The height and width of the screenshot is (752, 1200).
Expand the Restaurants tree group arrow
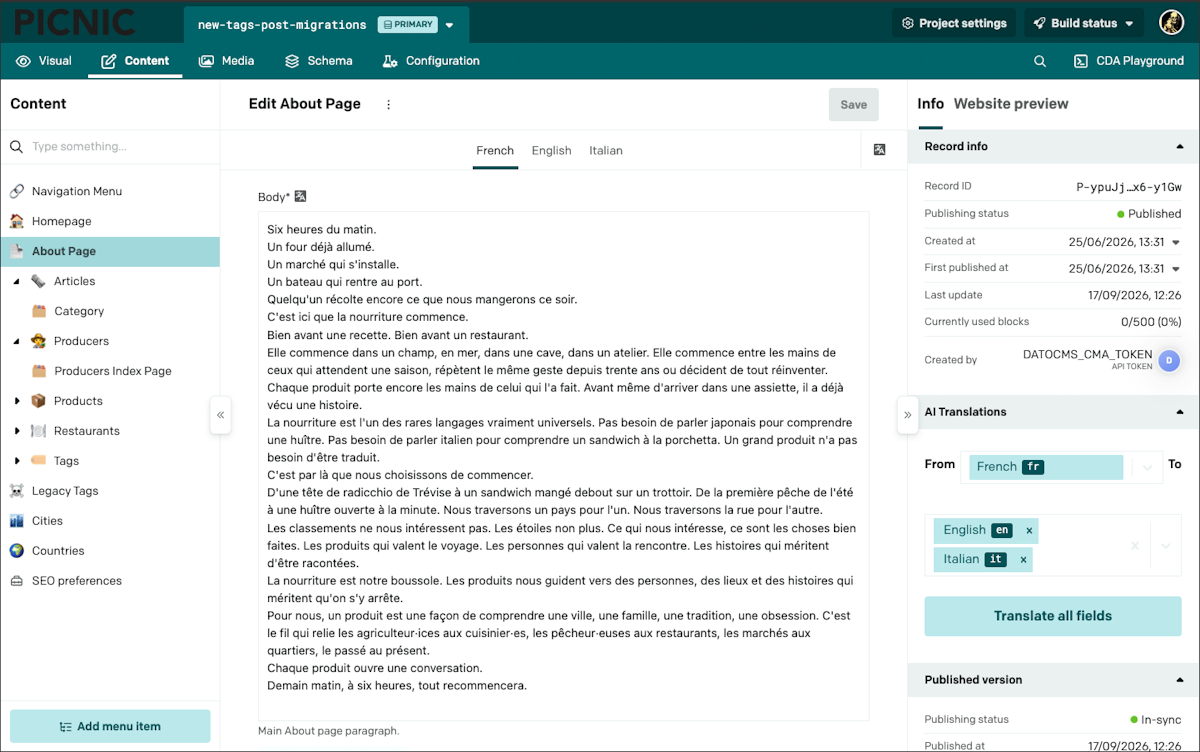click(x=16, y=431)
